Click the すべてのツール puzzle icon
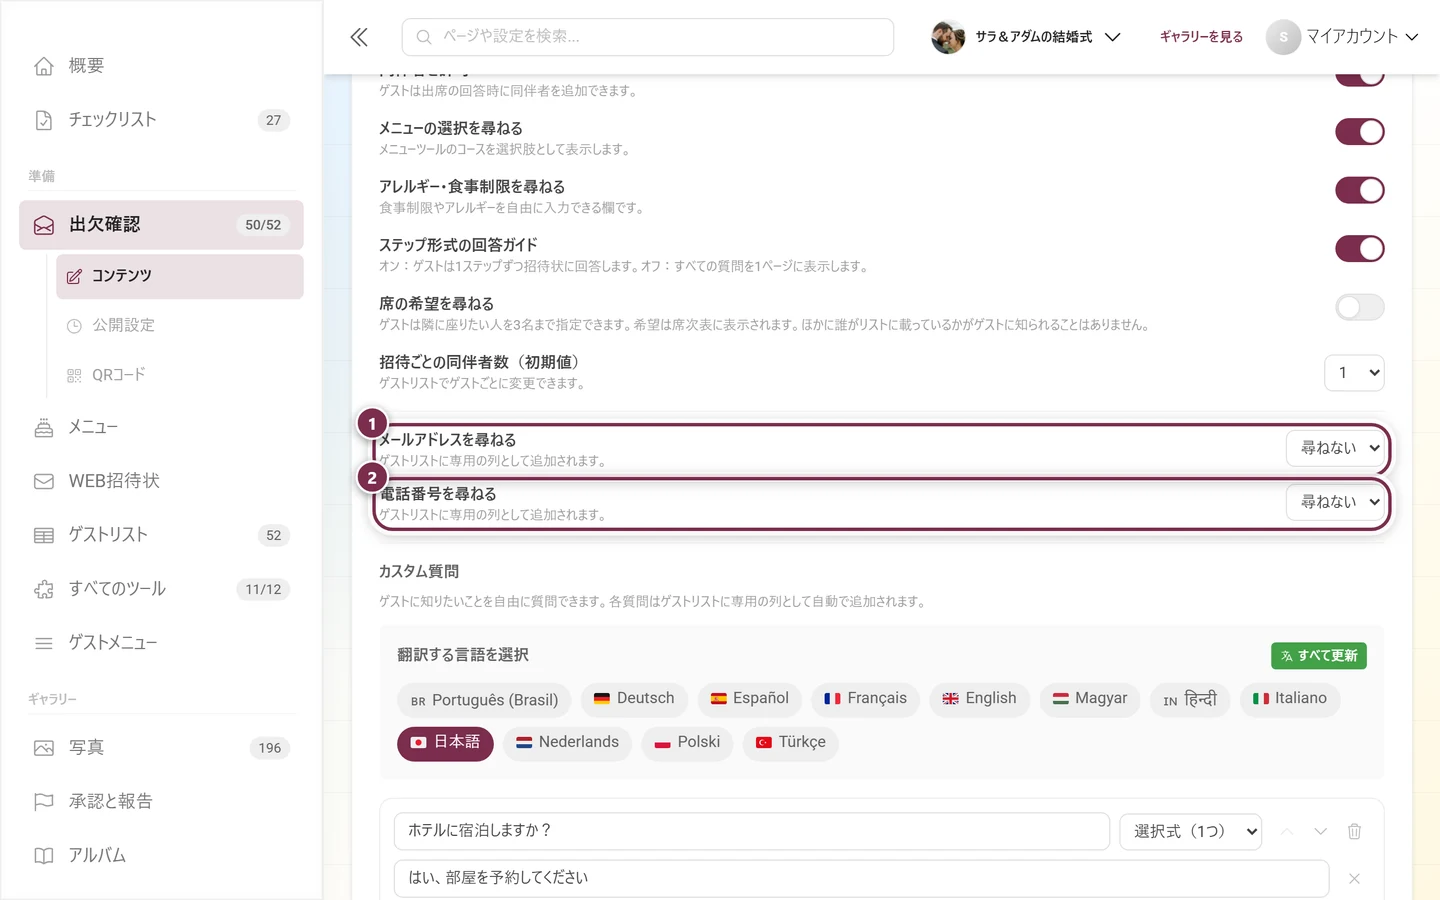Image resolution: width=1440 pixels, height=900 pixels. (44, 589)
